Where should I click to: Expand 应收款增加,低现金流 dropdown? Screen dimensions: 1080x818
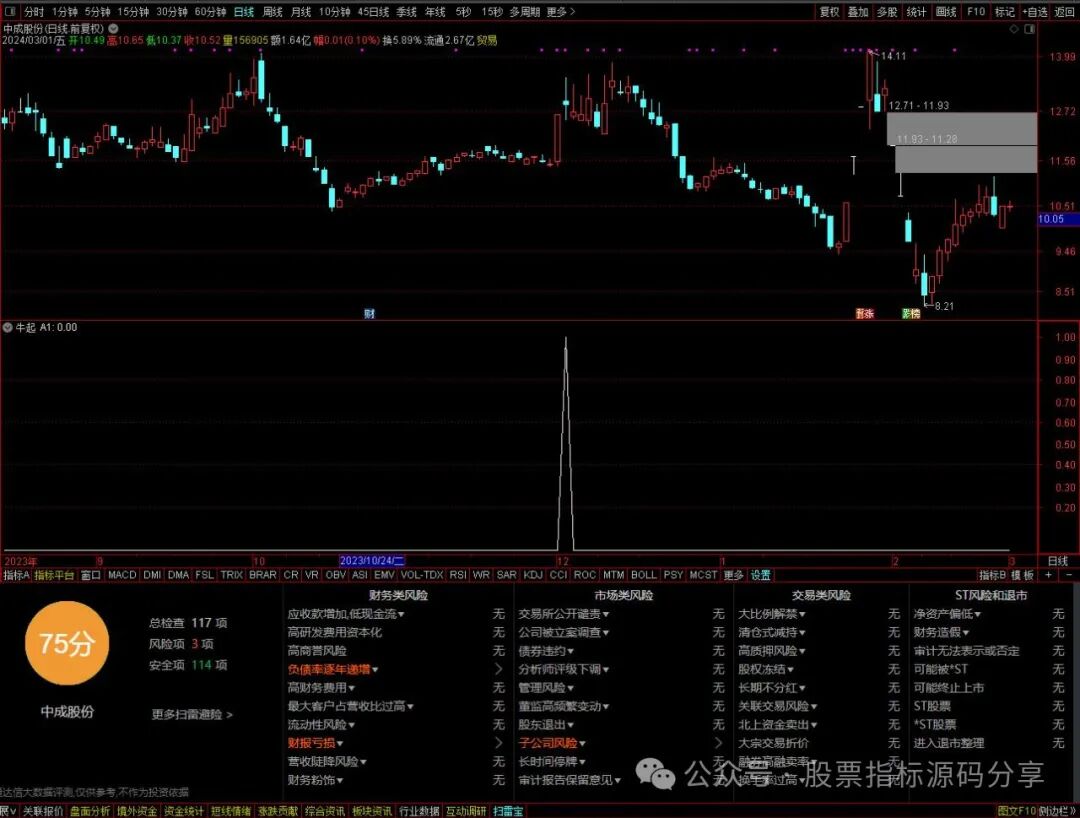tap(402, 614)
